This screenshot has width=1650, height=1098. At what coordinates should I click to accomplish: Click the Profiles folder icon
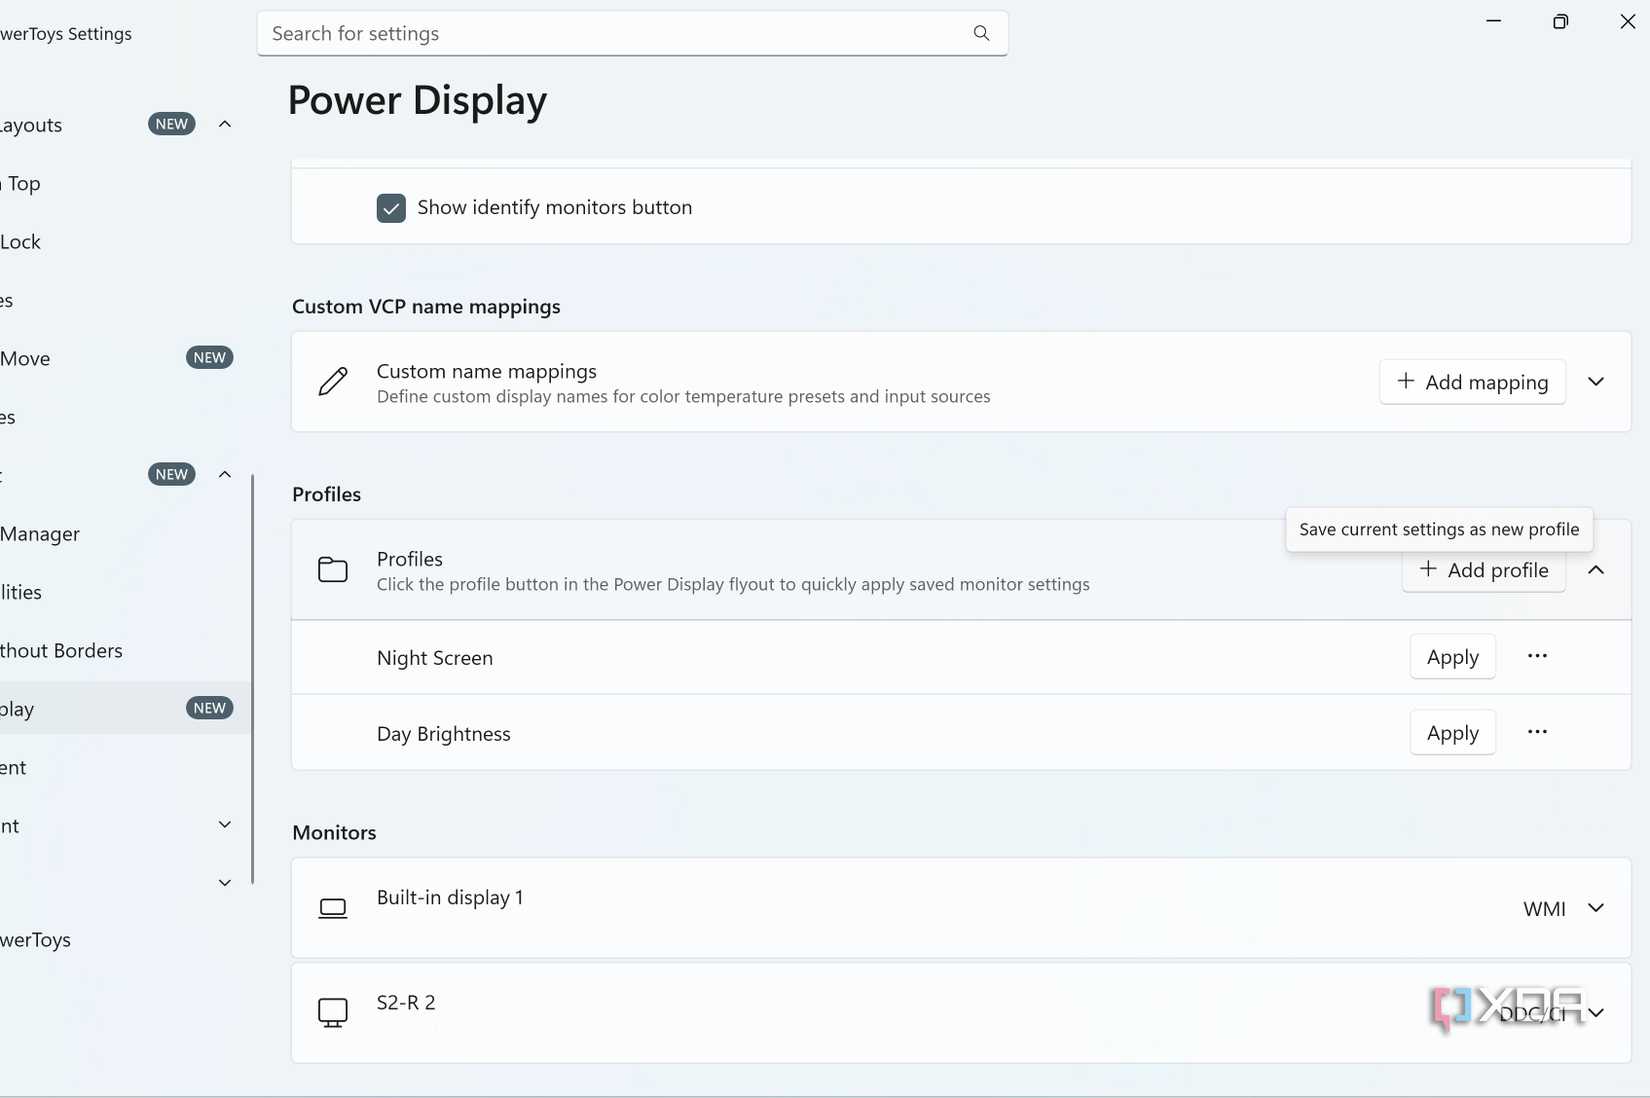[333, 569]
